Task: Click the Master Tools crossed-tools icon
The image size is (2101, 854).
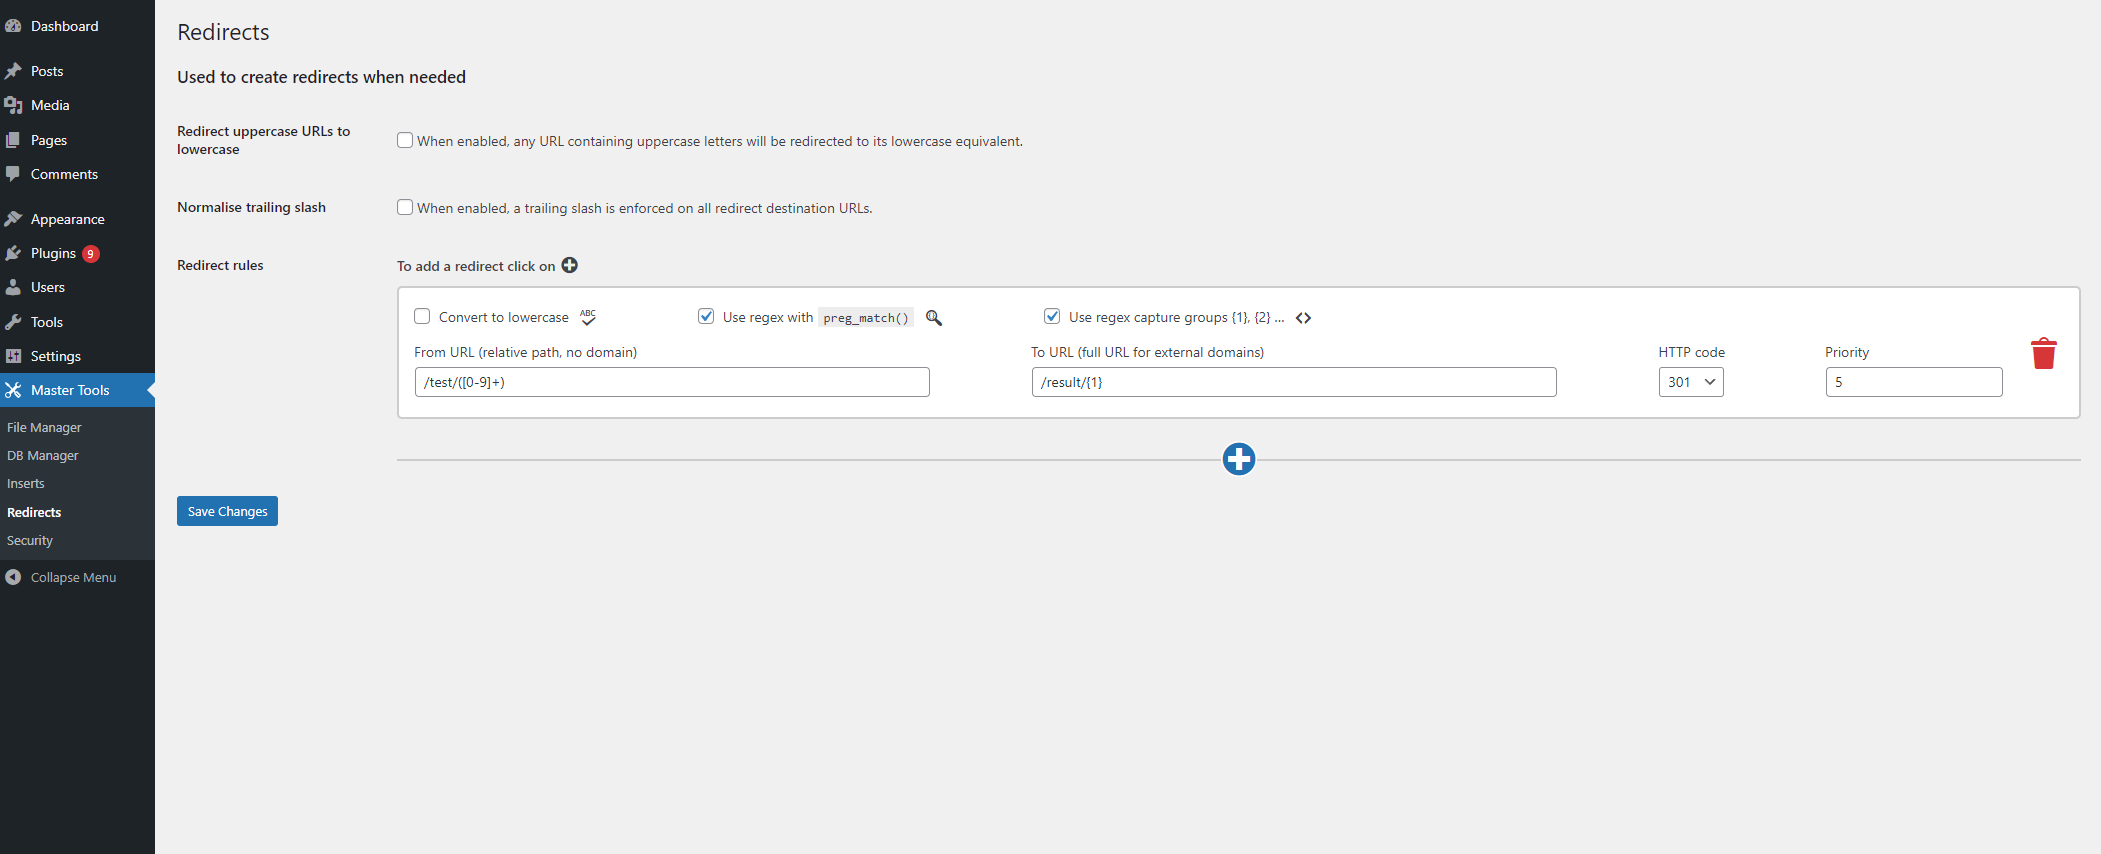Action: click(x=13, y=390)
